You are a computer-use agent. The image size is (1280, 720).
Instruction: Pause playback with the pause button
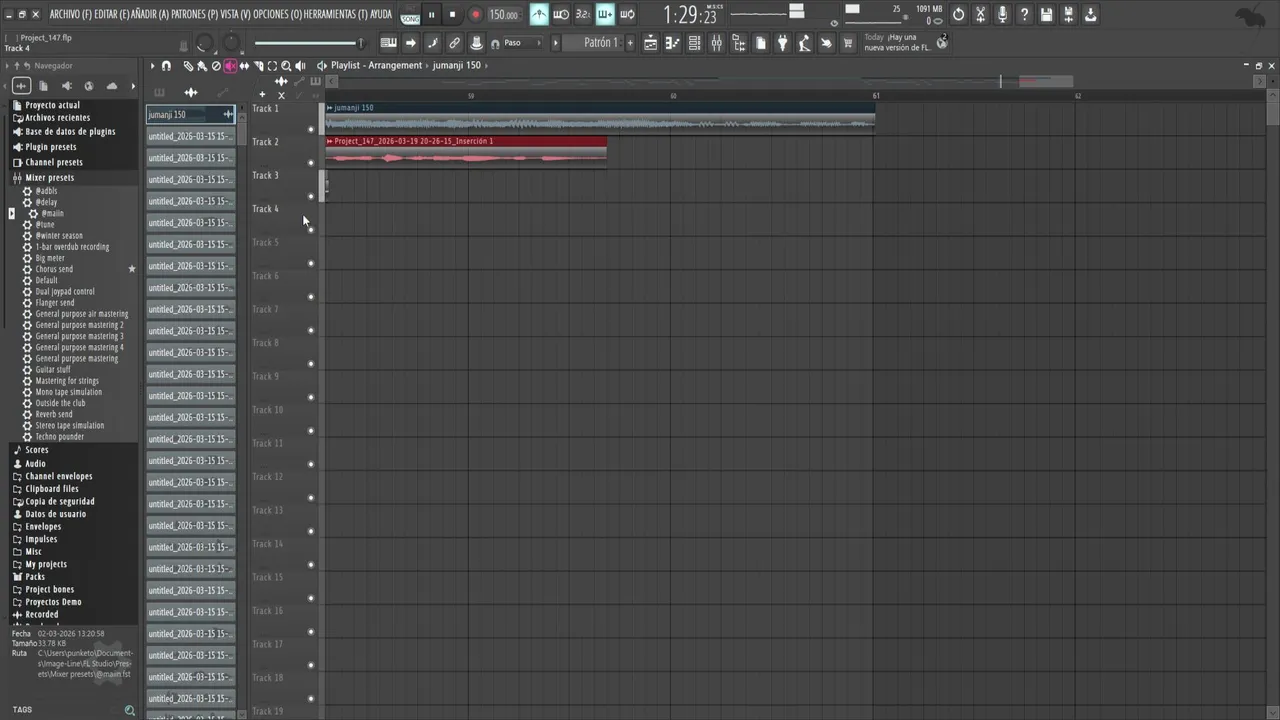pos(431,15)
